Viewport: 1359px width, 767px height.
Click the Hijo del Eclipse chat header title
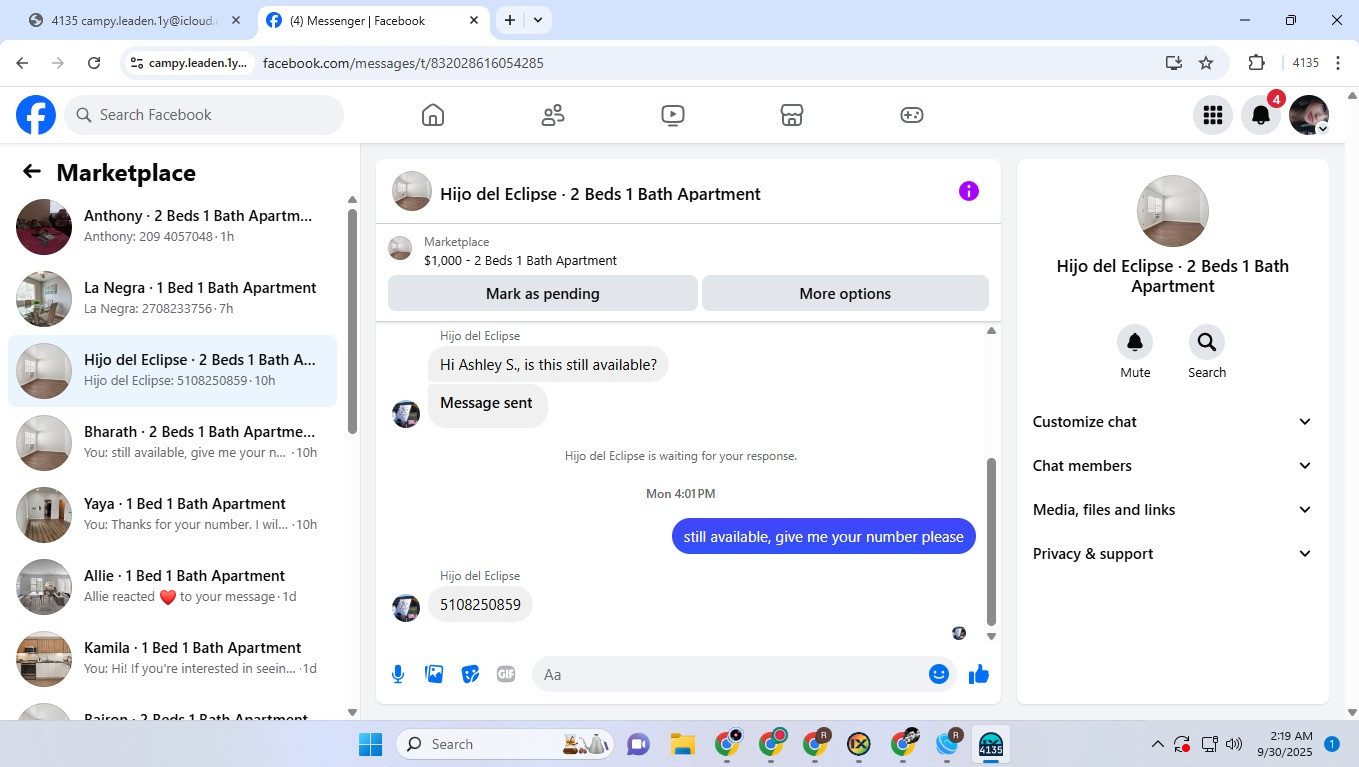(x=600, y=194)
